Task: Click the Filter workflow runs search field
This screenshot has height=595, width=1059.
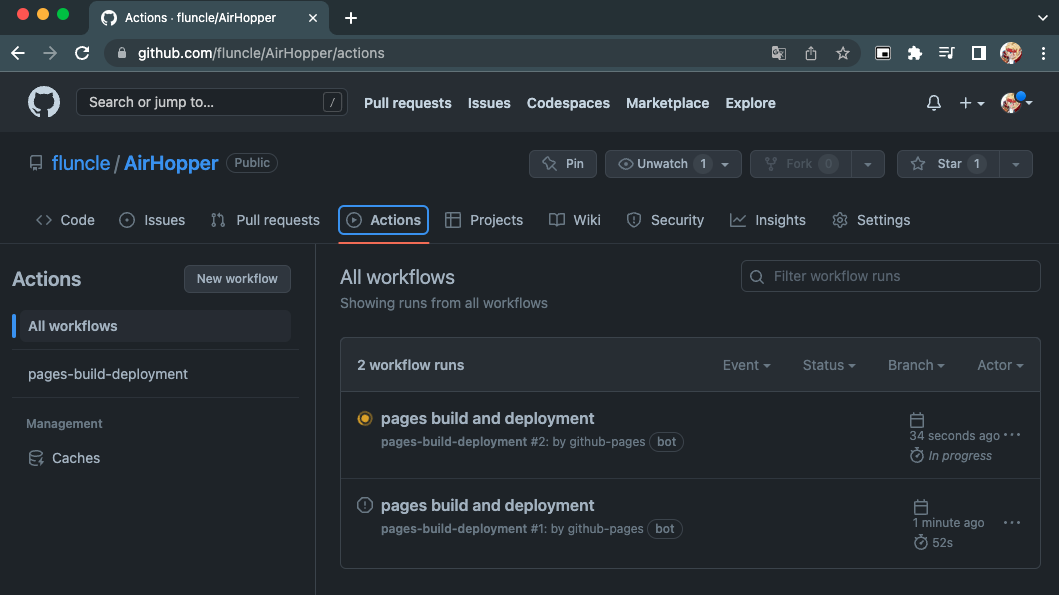Action: point(890,276)
